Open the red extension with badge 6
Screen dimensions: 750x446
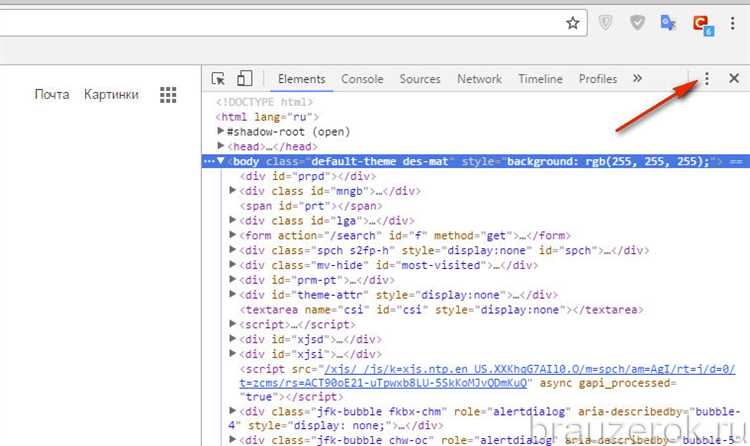point(702,23)
